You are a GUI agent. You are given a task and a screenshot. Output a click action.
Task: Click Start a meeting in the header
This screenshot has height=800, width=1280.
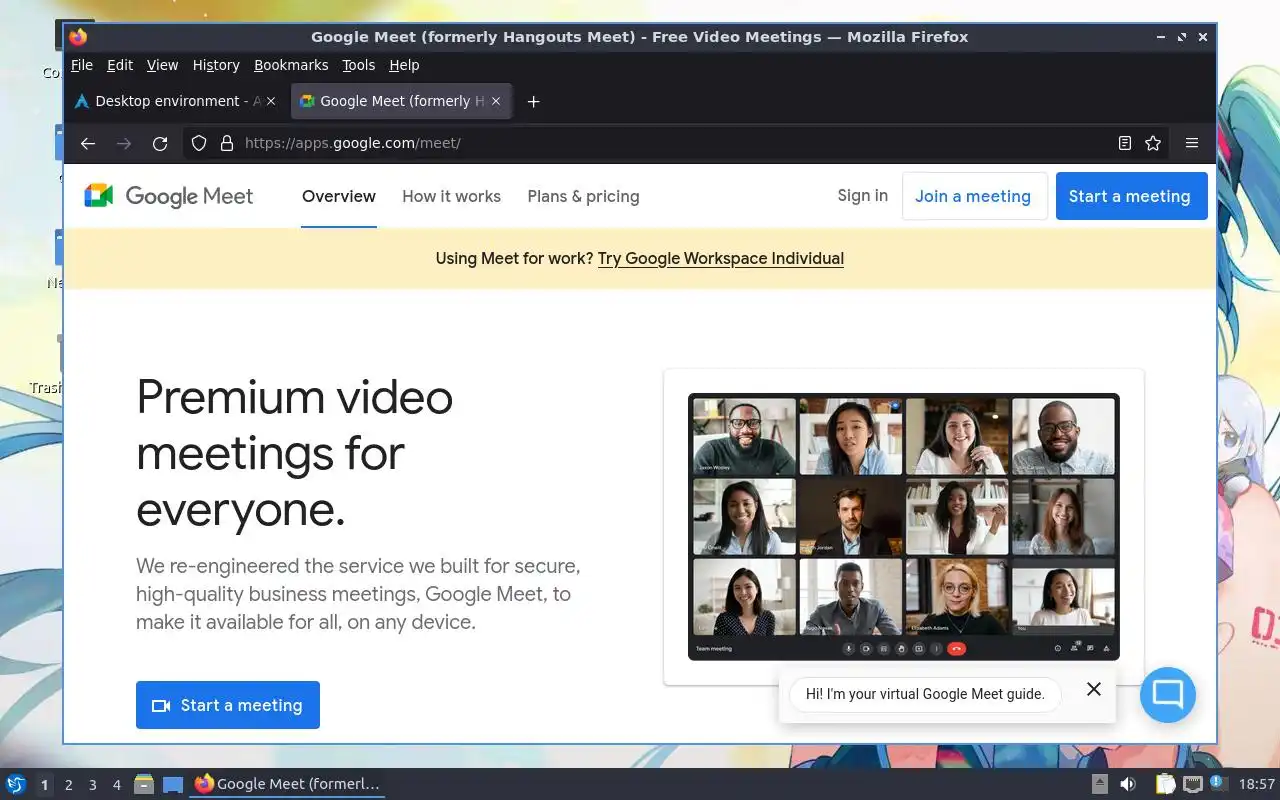click(1131, 196)
